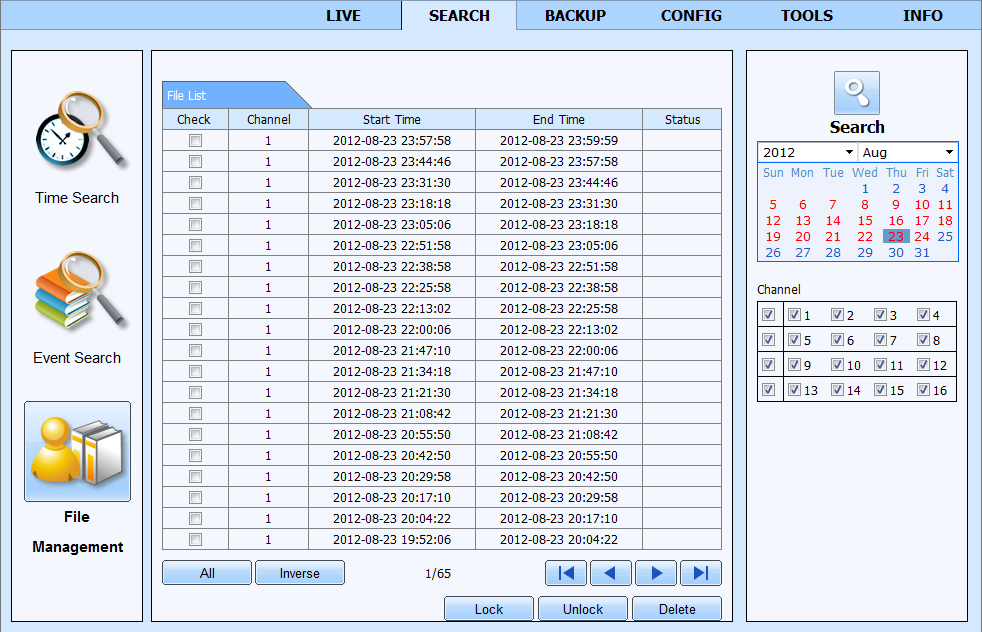Switch to the SEARCH tab

coord(459,16)
